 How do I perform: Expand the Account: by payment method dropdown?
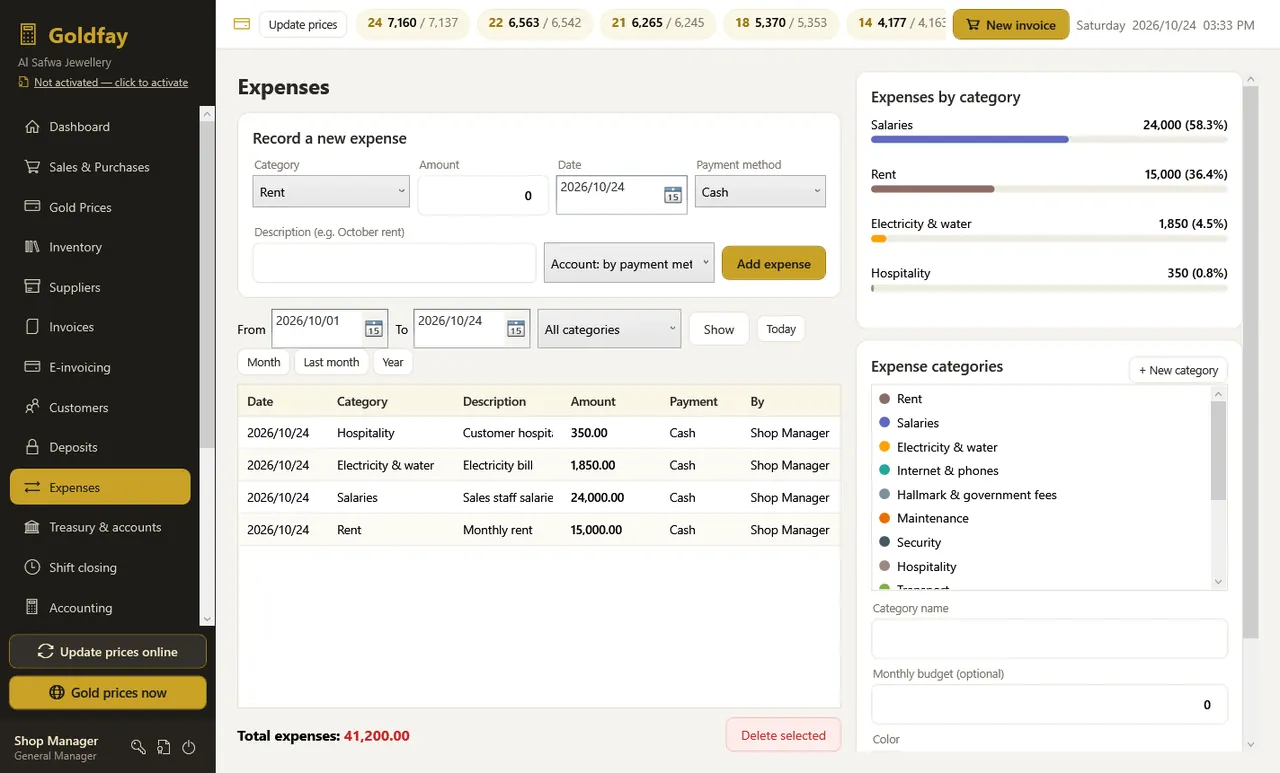point(629,264)
